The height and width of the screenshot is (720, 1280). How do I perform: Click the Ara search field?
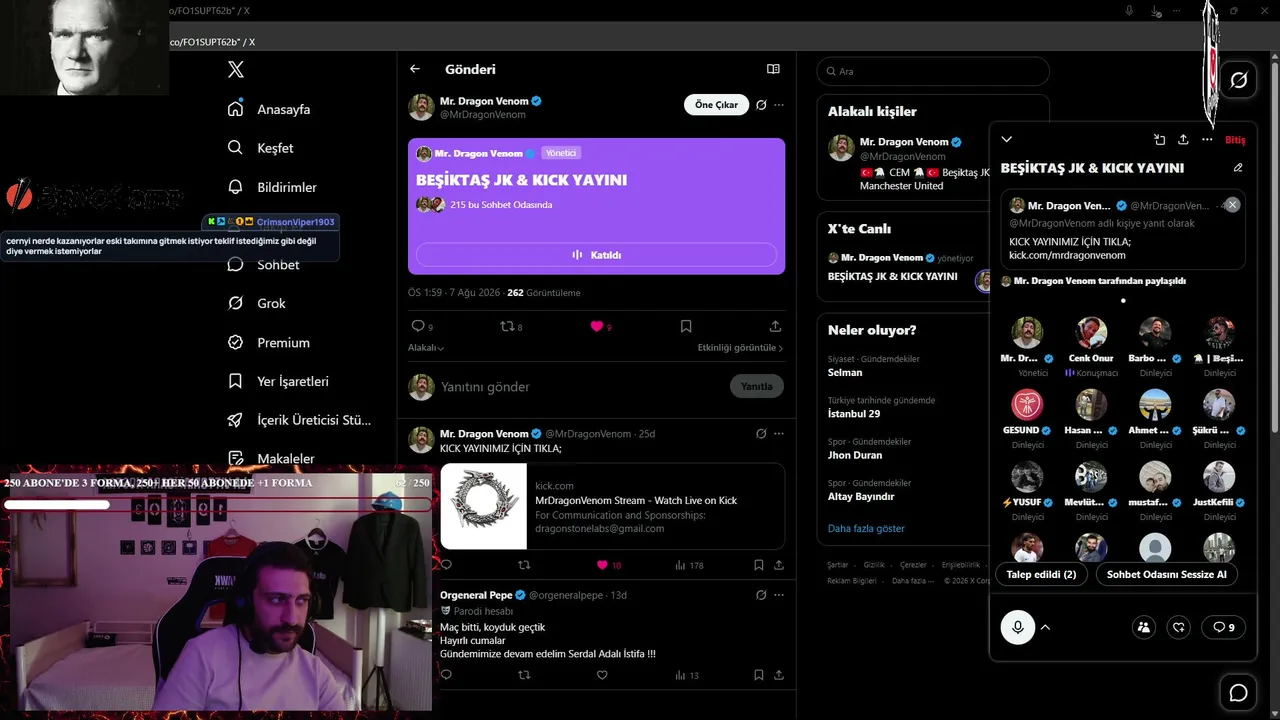coord(933,71)
